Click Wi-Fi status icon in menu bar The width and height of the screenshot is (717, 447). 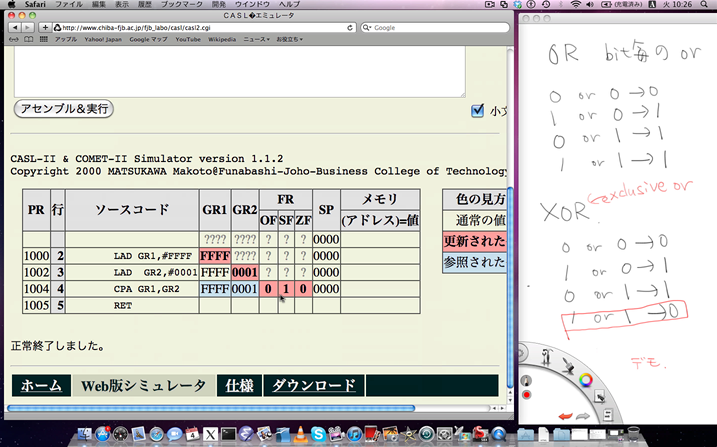coord(576,4)
